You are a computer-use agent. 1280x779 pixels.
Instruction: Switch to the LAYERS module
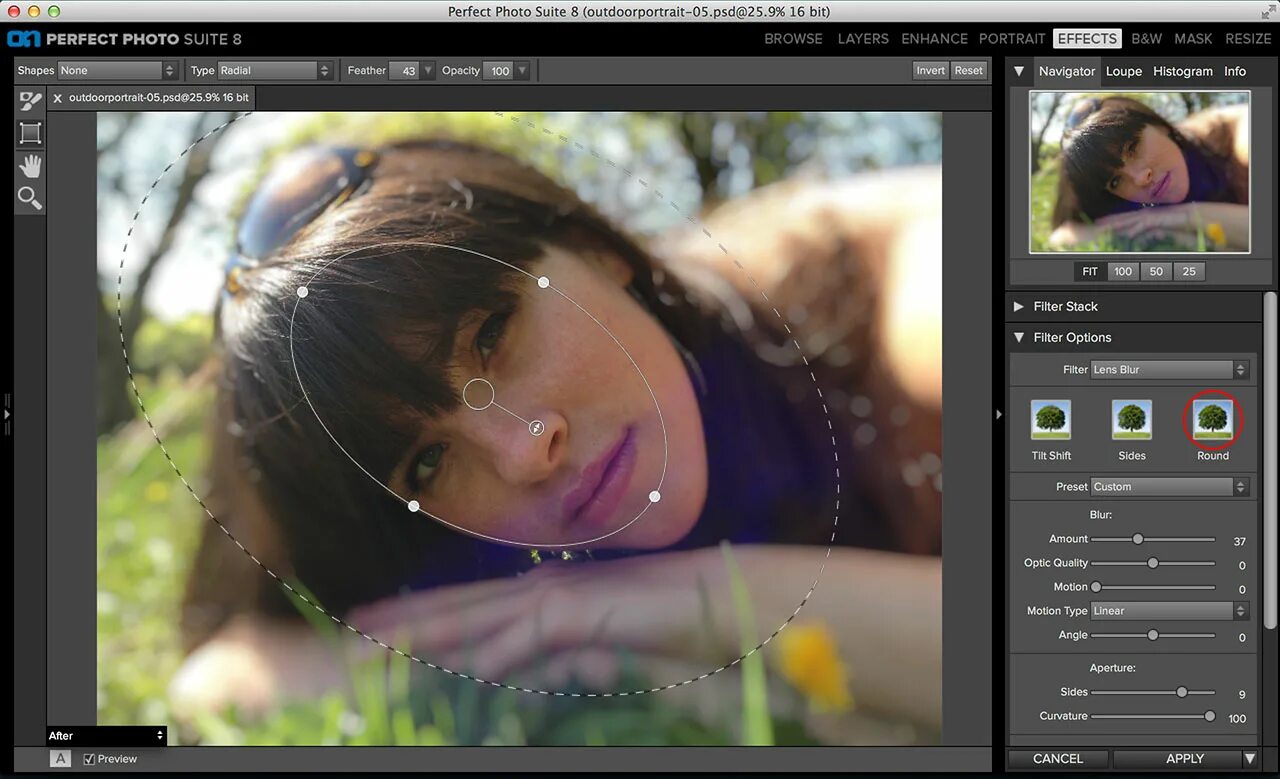[x=863, y=39]
